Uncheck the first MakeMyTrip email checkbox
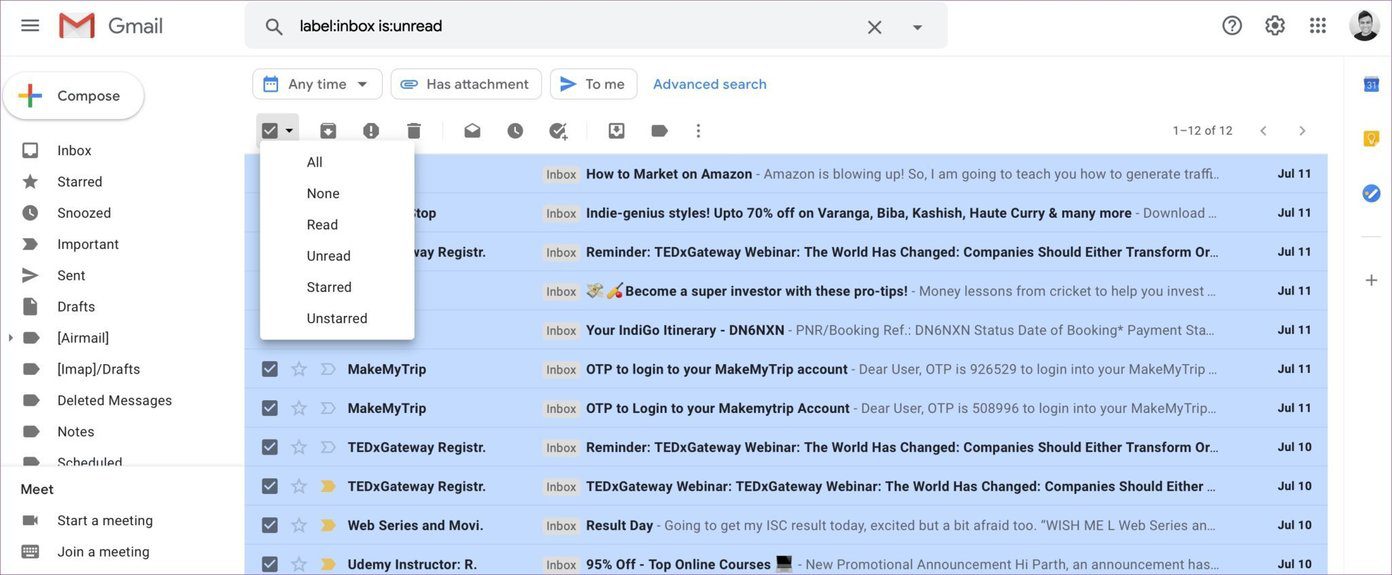This screenshot has height=575, width=1392. point(270,369)
